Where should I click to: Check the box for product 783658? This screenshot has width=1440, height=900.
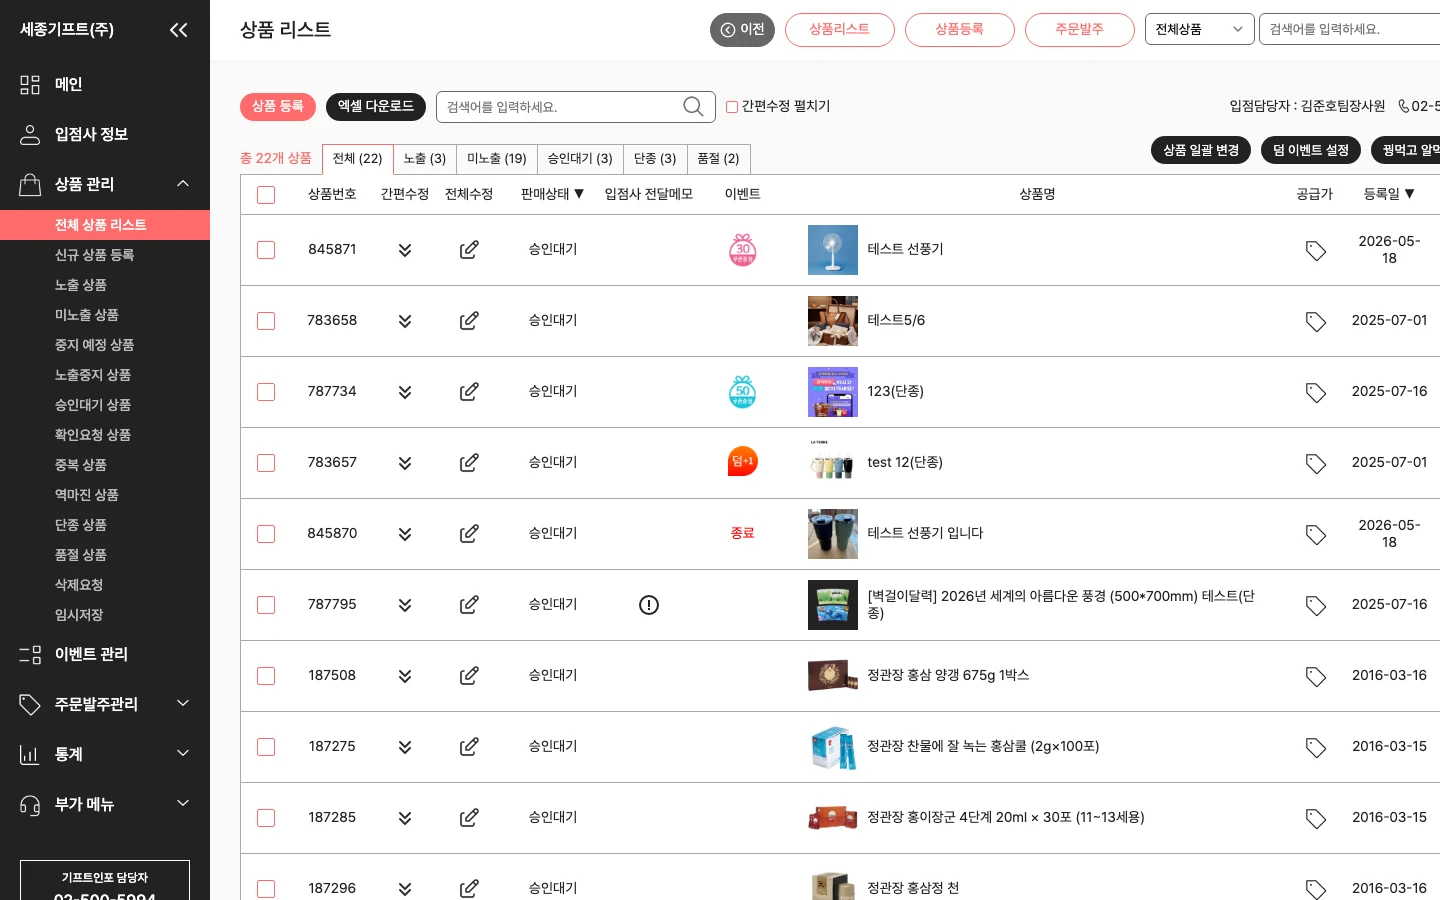coord(266,321)
